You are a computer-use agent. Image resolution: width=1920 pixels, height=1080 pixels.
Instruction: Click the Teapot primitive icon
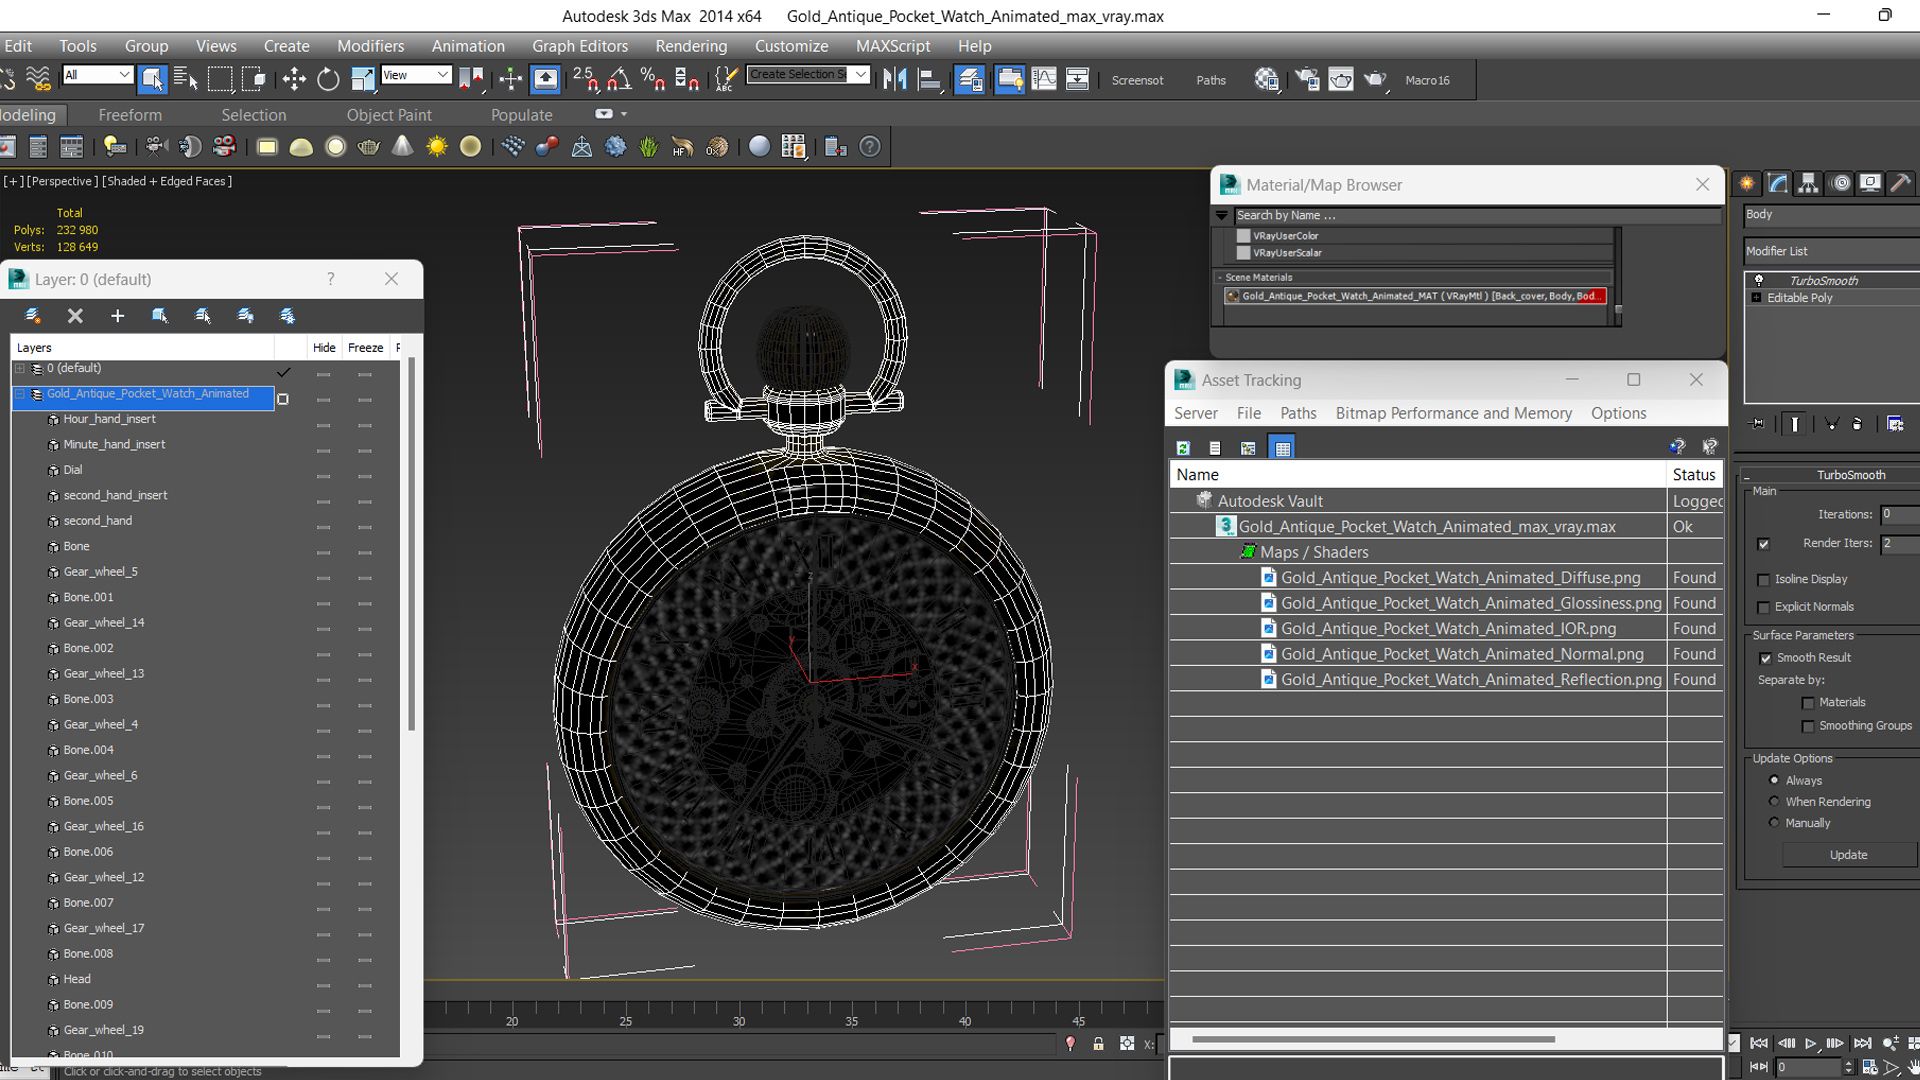click(x=369, y=147)
